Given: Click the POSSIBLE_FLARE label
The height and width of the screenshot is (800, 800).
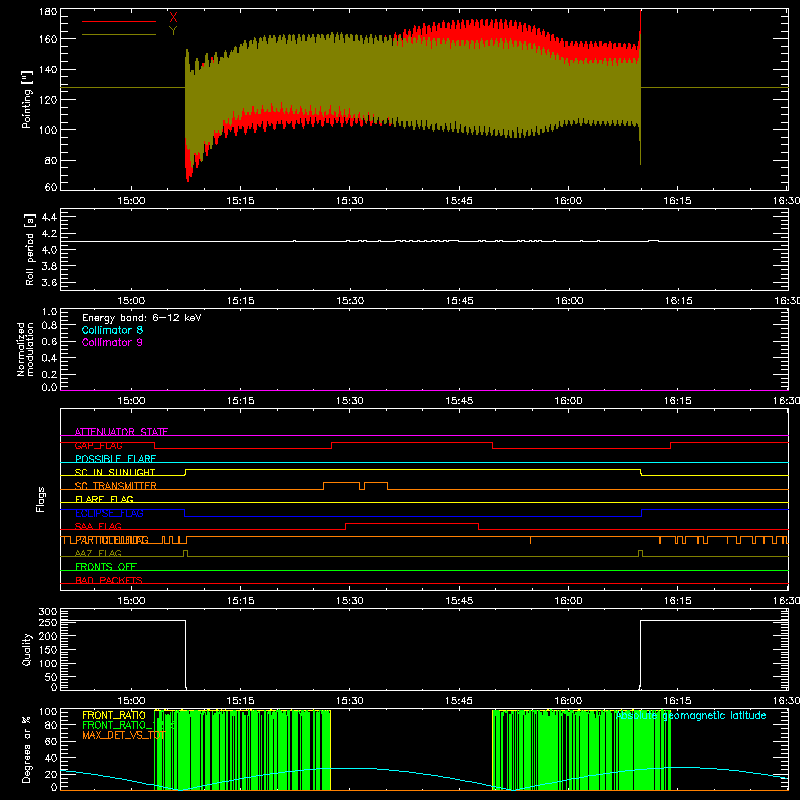Looking at the screenshot, I should coord(115,459).
